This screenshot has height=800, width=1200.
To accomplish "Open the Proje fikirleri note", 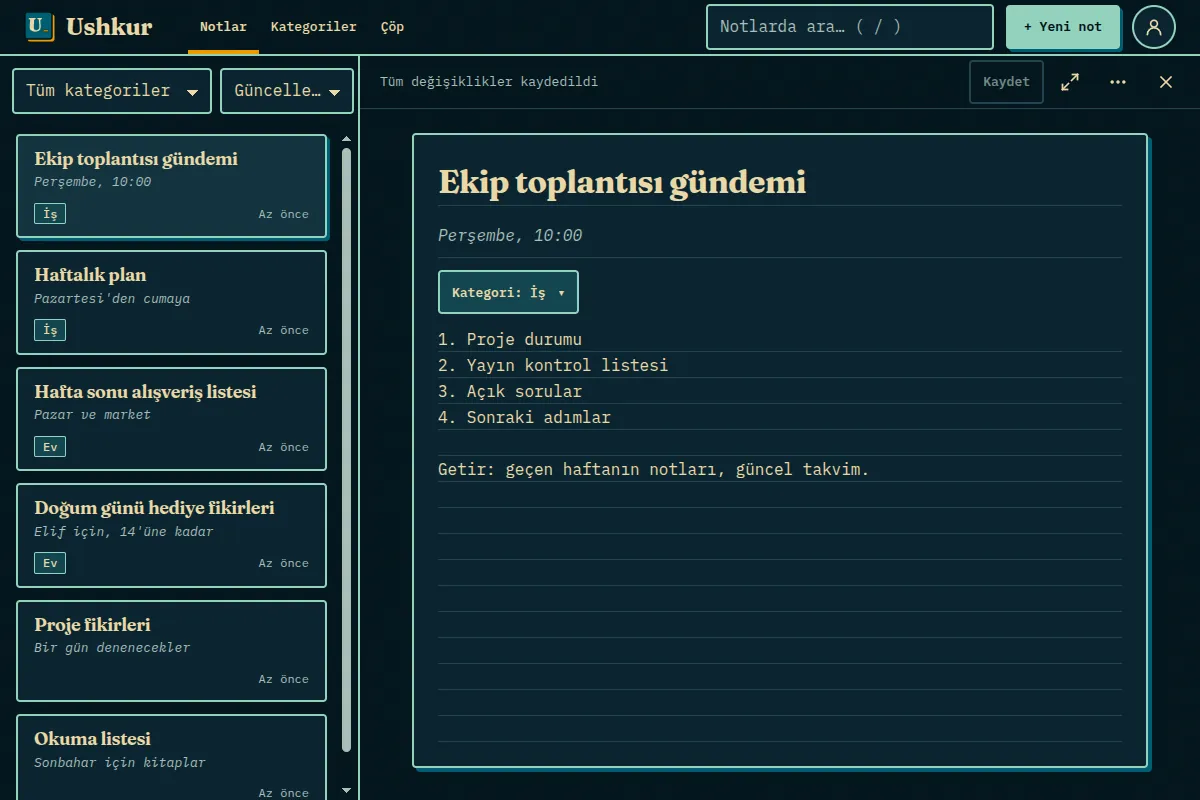I will point(171,652).
